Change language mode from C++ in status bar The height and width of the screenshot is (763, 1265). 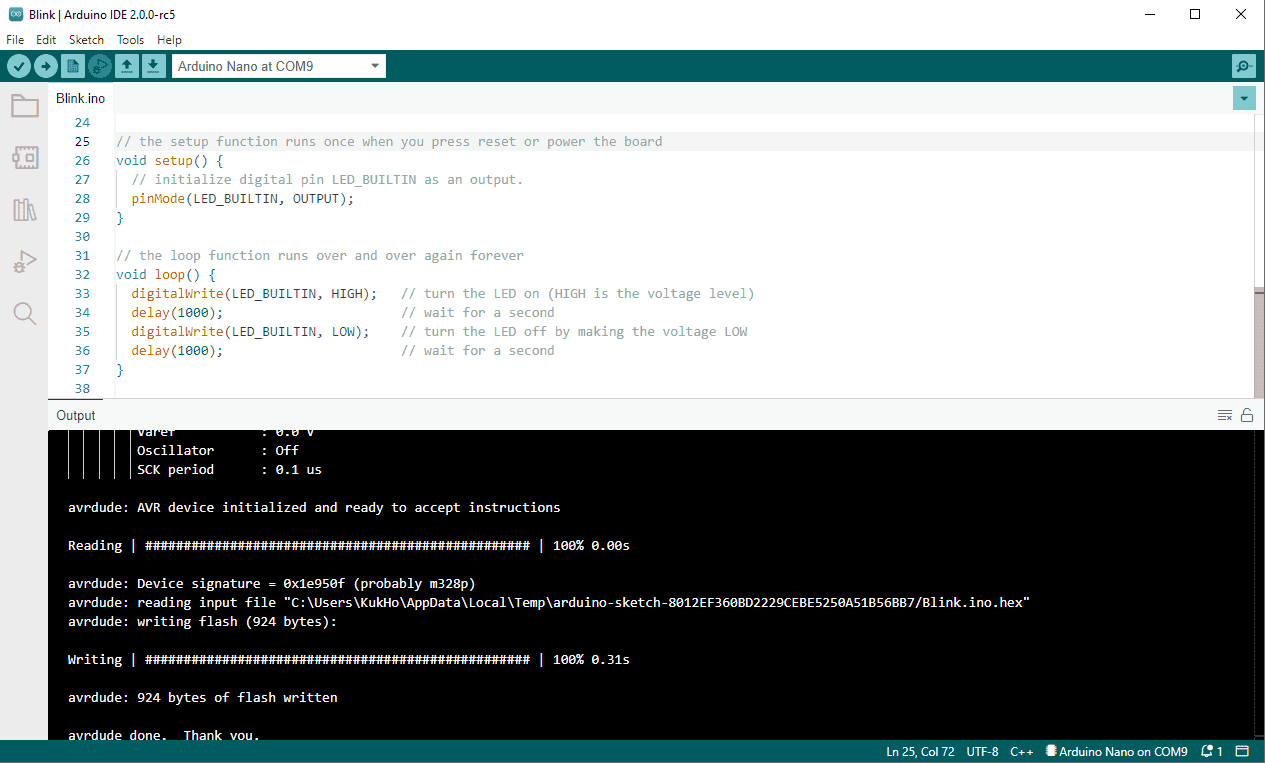[1021, 751]
